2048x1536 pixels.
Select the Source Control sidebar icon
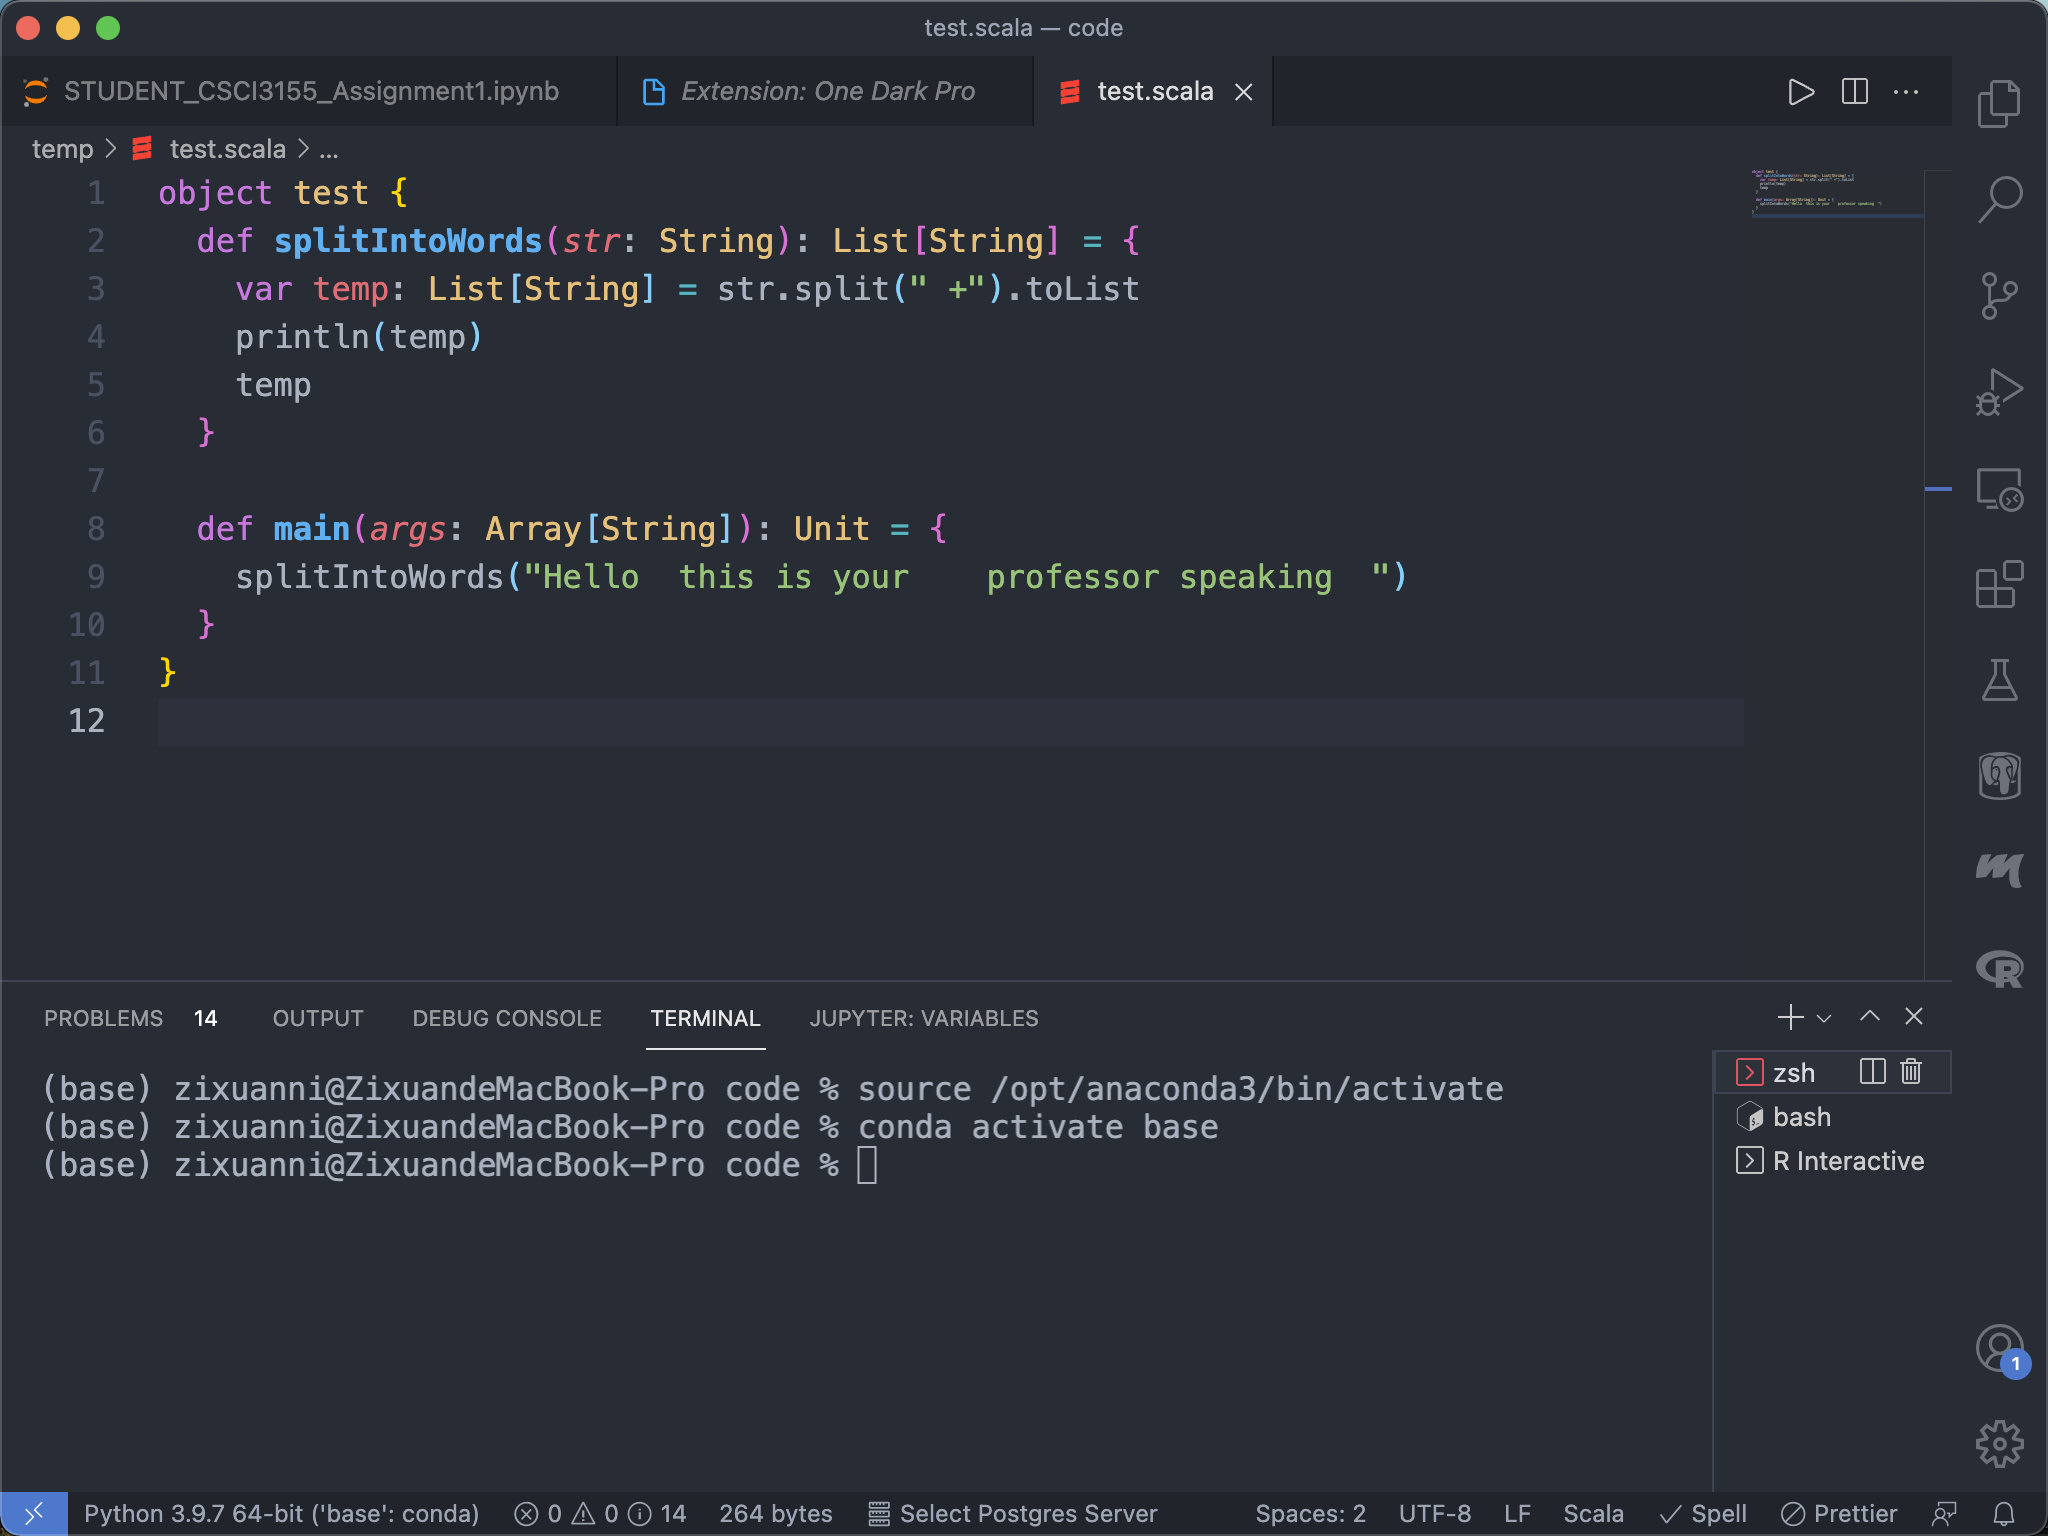pos(1999,295)
